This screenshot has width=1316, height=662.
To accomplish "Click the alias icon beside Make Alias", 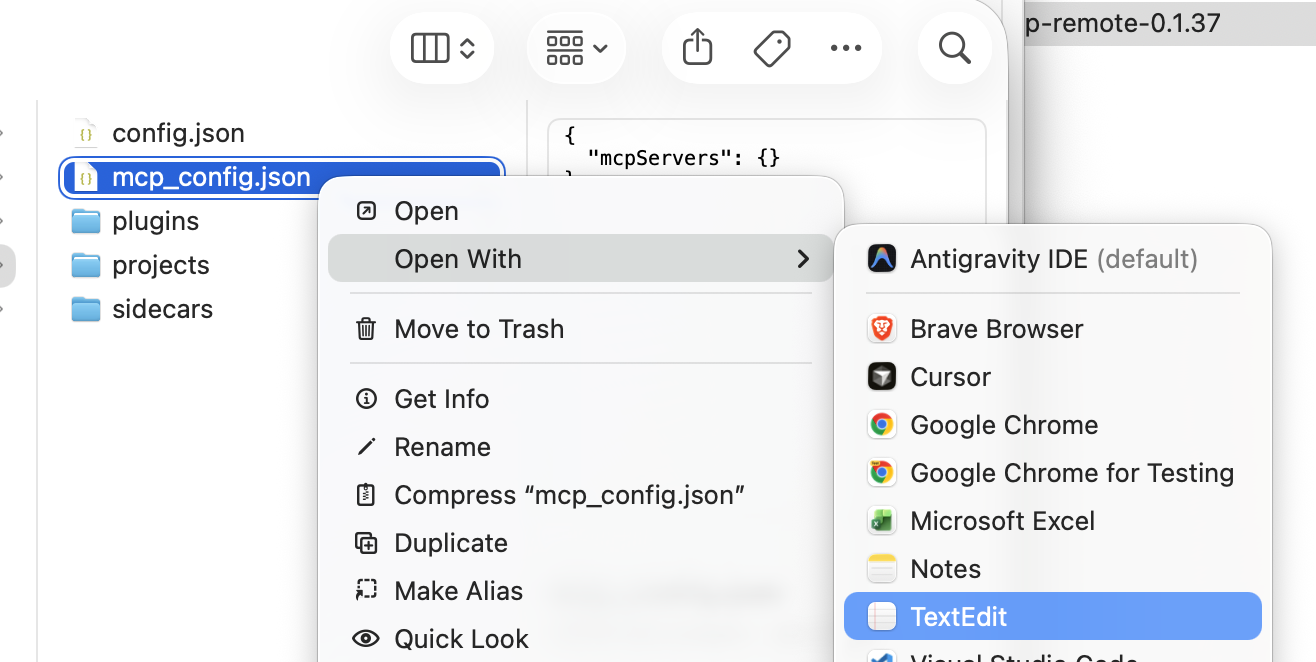I will pos(366,591).
